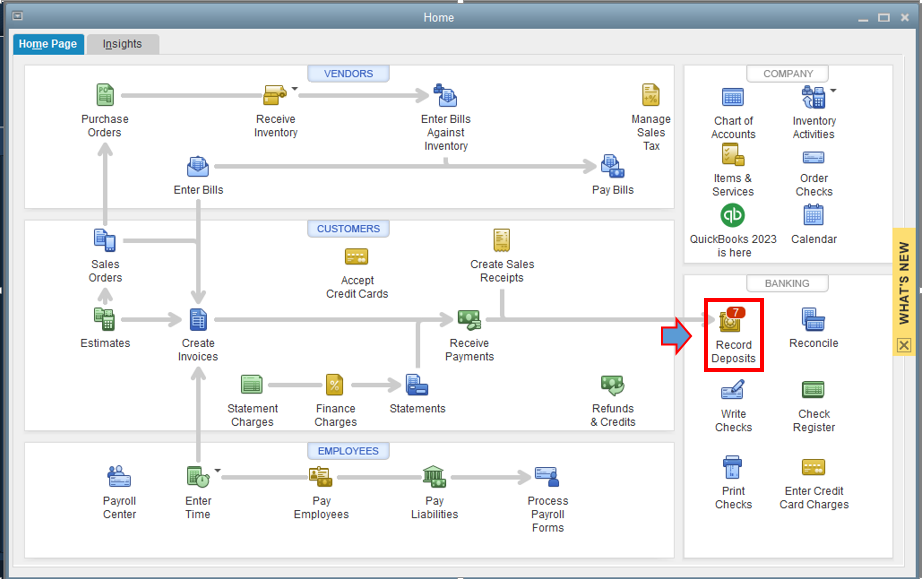Open the Reconcile icon
Viewport: 922px width, 579px height.
coord(814,319)
